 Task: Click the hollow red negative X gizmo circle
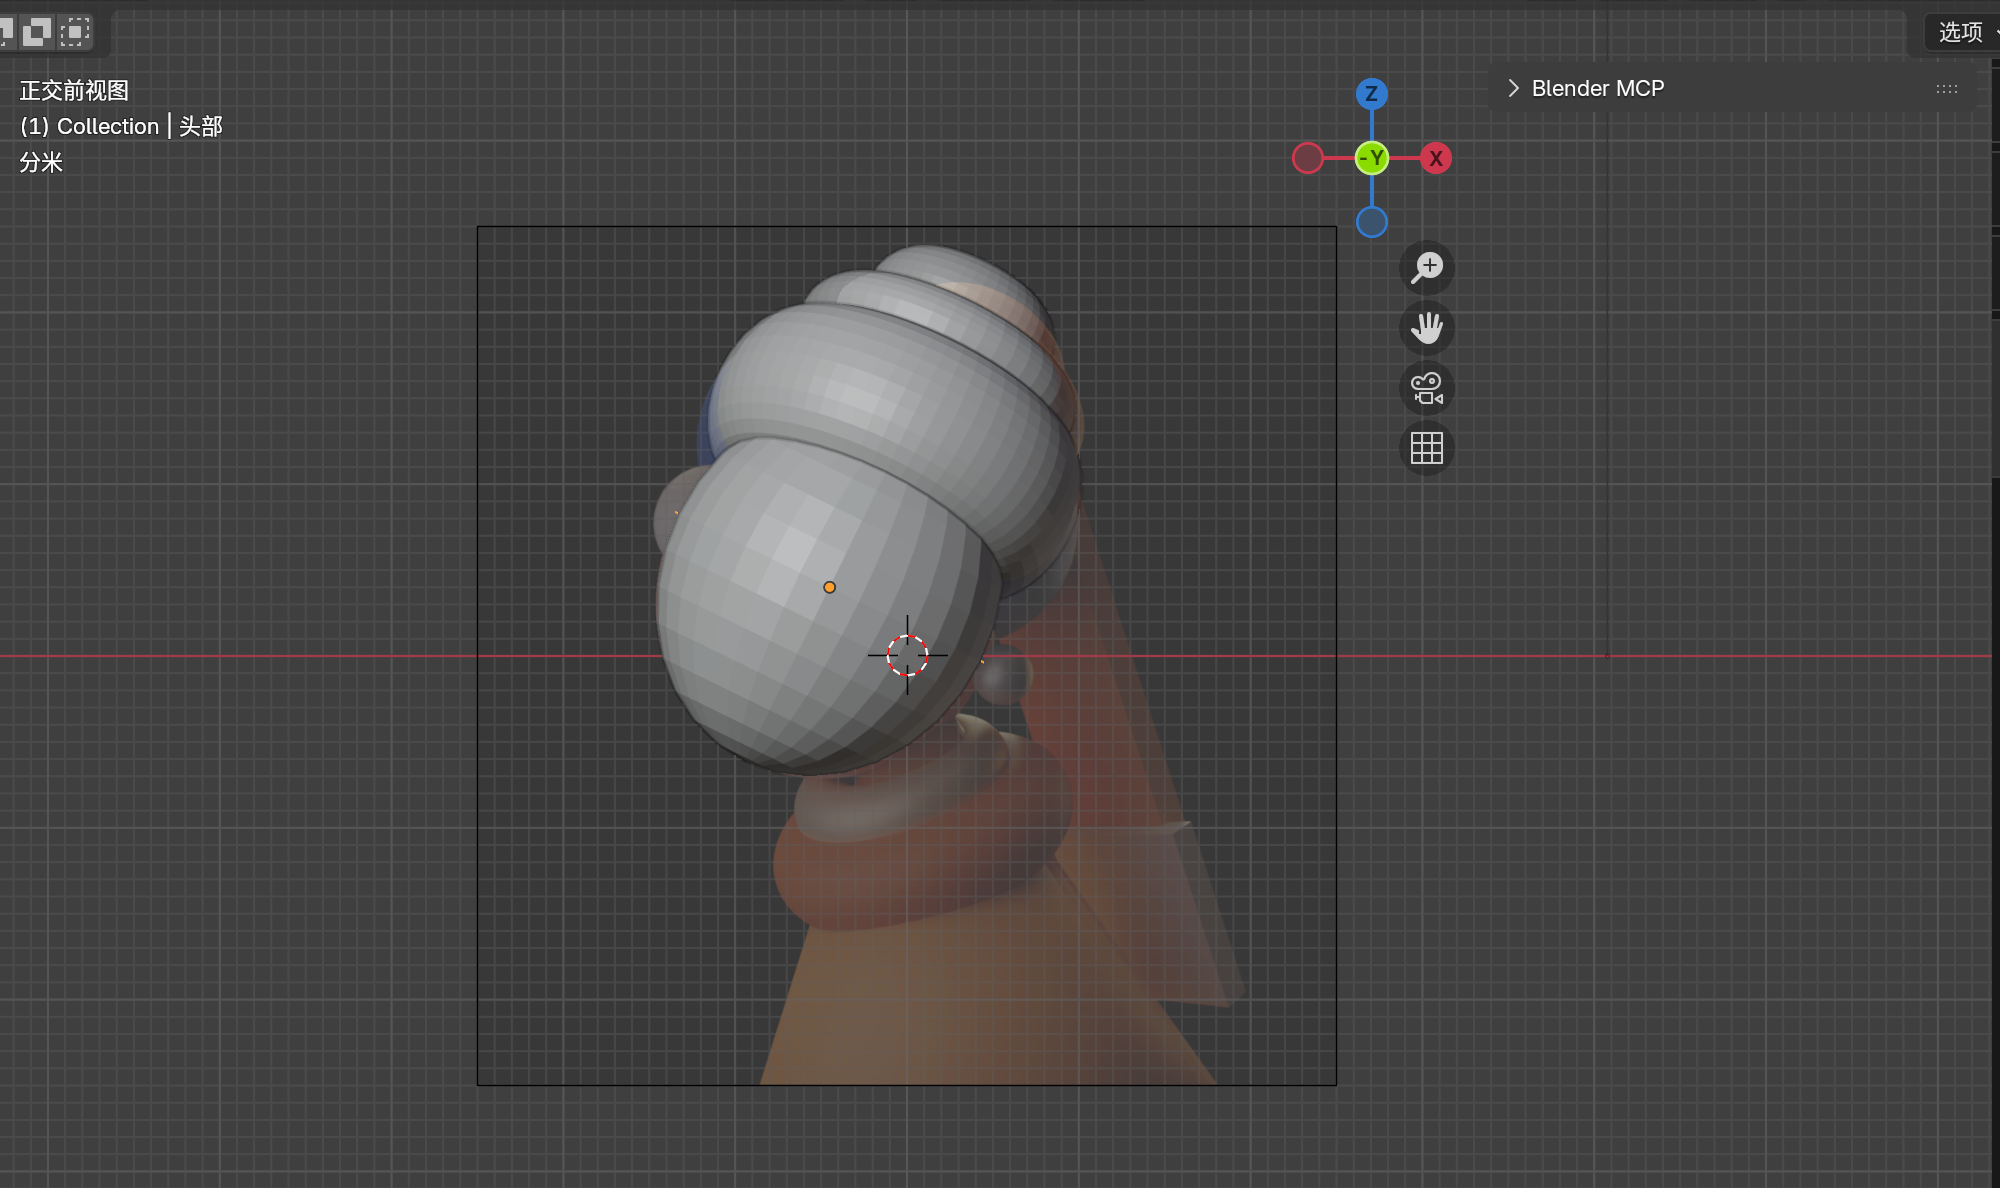coord(1307,158)
